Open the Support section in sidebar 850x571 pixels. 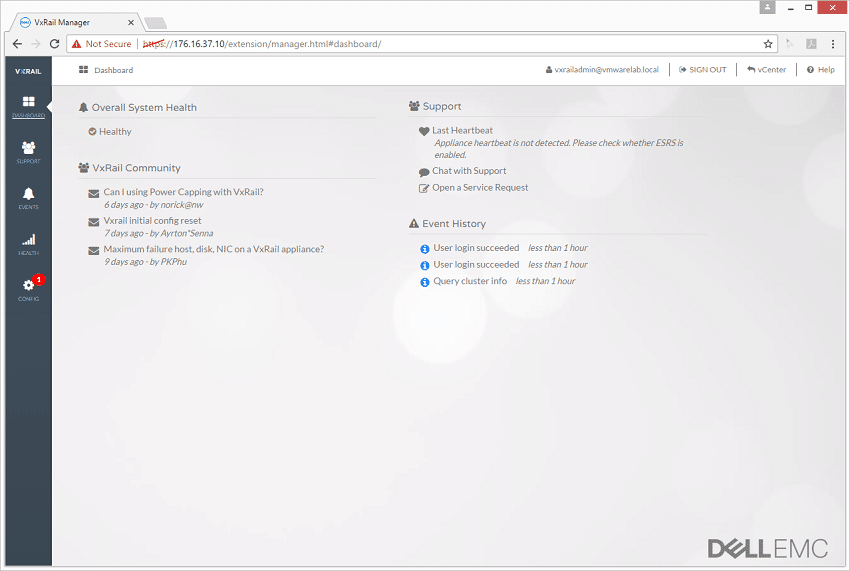coord(28,147)
